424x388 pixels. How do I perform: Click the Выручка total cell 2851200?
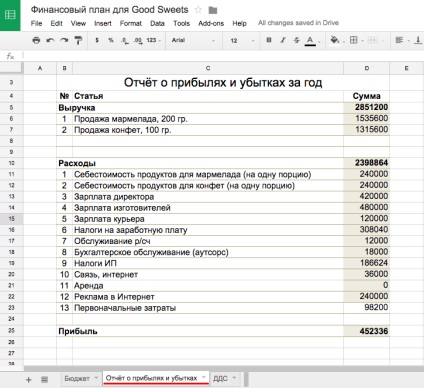(x=366, y=107)
